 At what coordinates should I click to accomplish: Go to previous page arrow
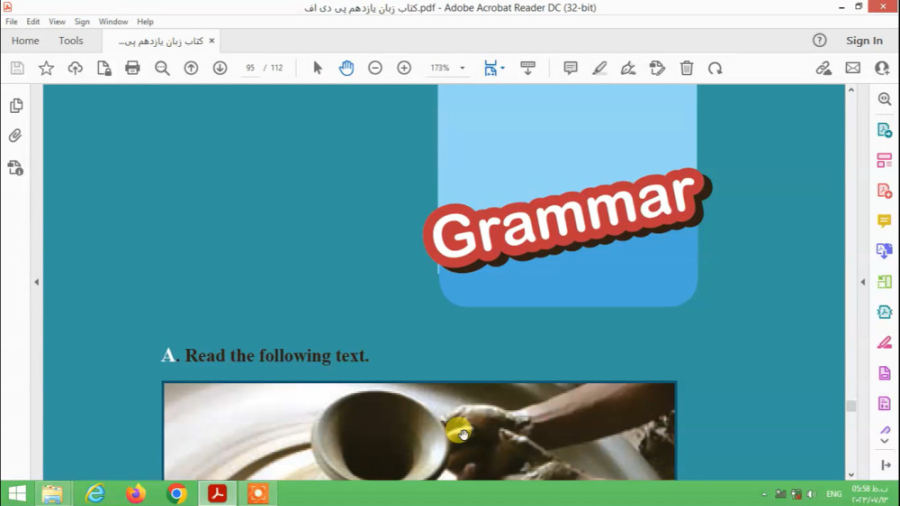click(x=191, y=68)
